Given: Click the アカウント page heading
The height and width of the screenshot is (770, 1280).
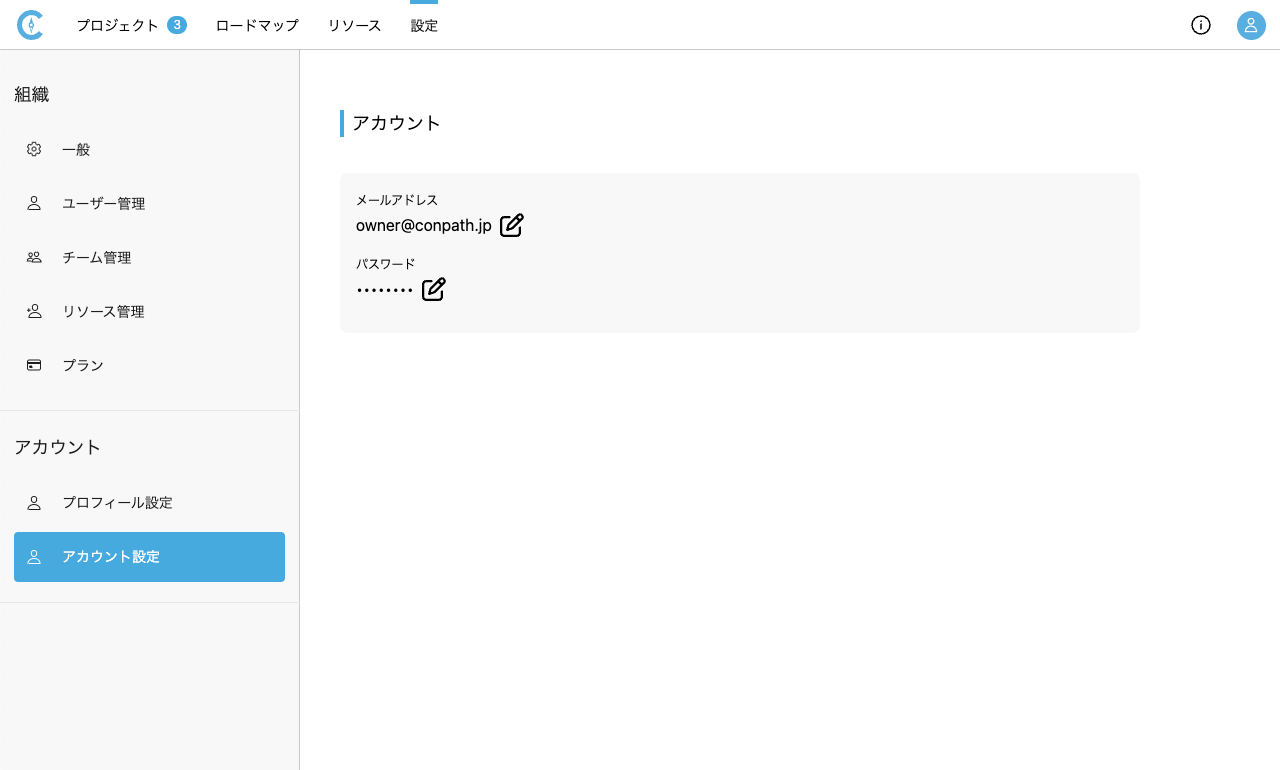Looking at the screenshot, I should (396, 123).
